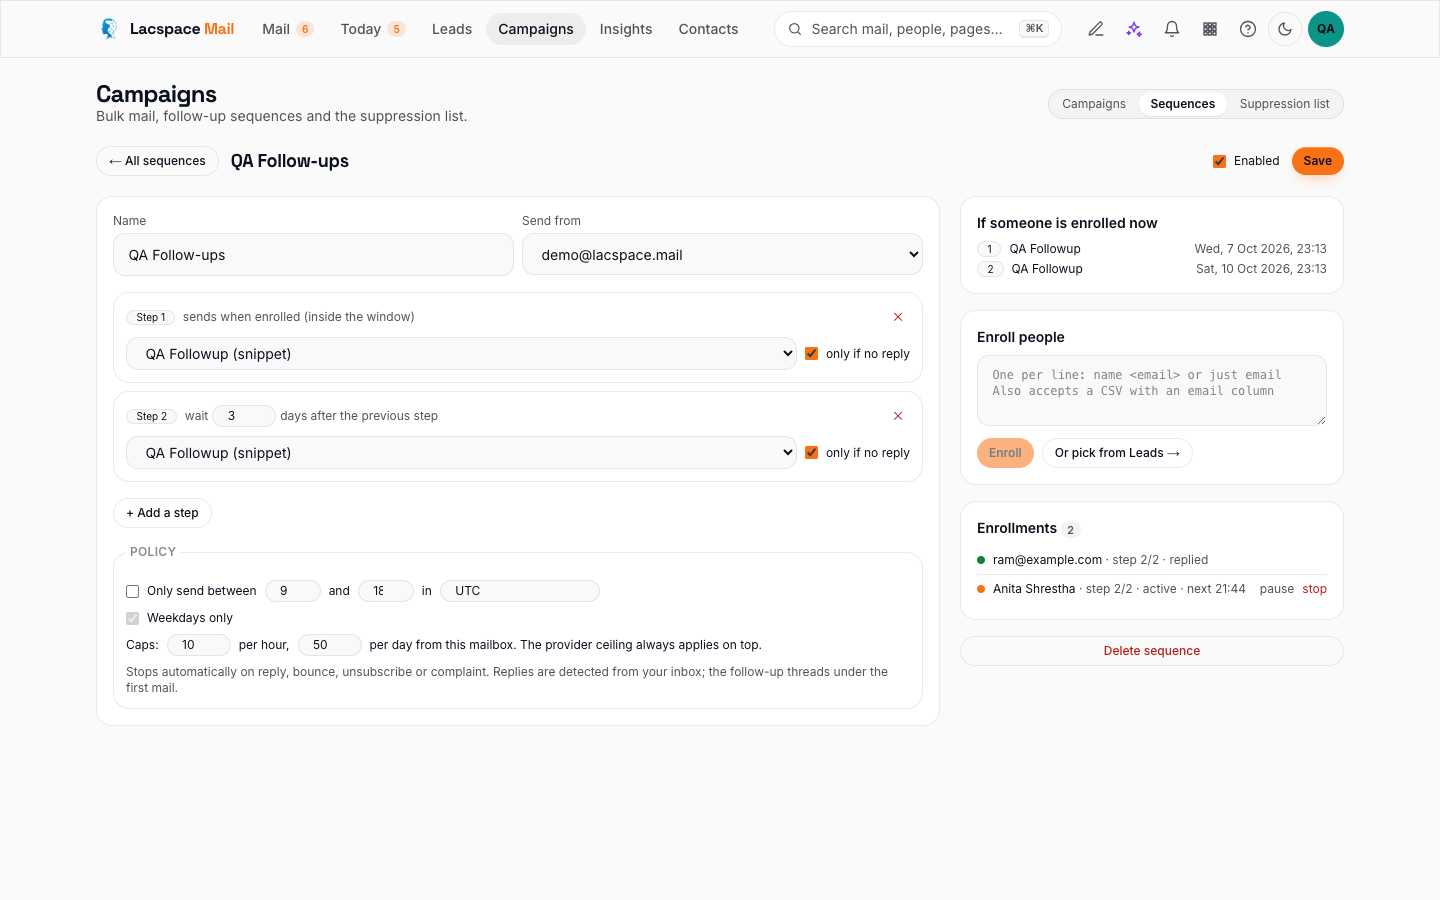Toggle Step 2 only if no reply
Screen dimensions: 1440x900
tap(812, 452)
